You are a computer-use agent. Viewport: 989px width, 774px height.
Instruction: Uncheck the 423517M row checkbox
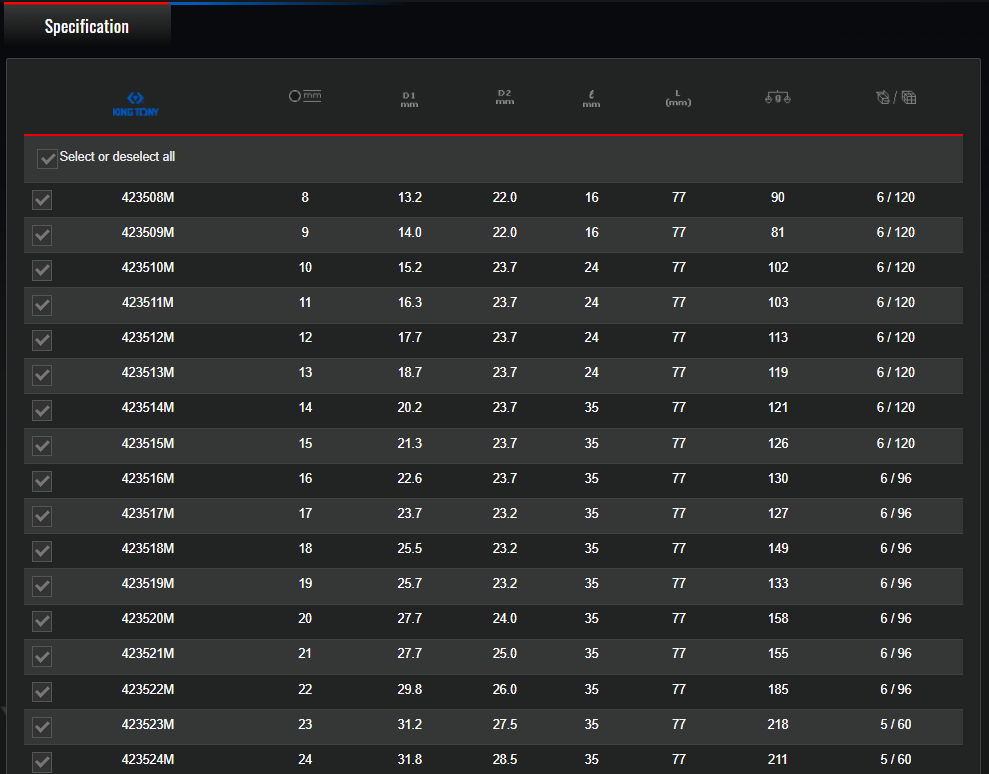tap(42, 516)
